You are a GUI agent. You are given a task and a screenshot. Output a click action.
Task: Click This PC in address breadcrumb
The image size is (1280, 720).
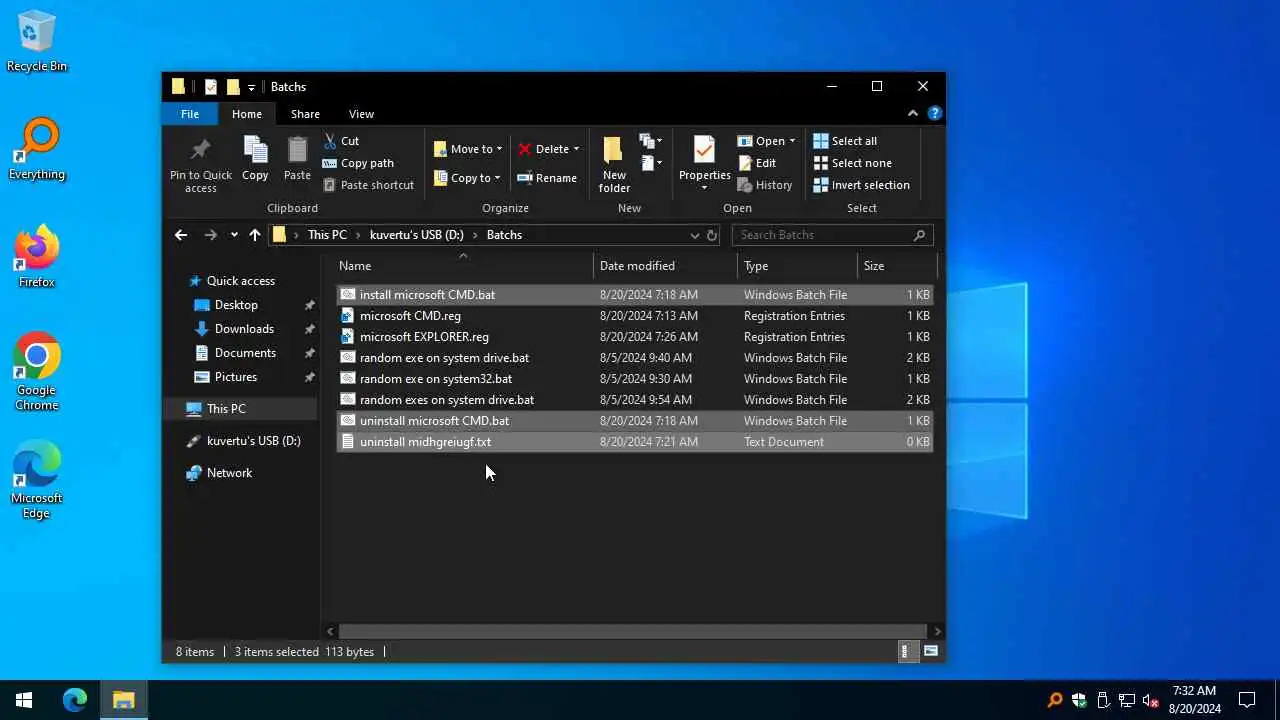[327, 235]
